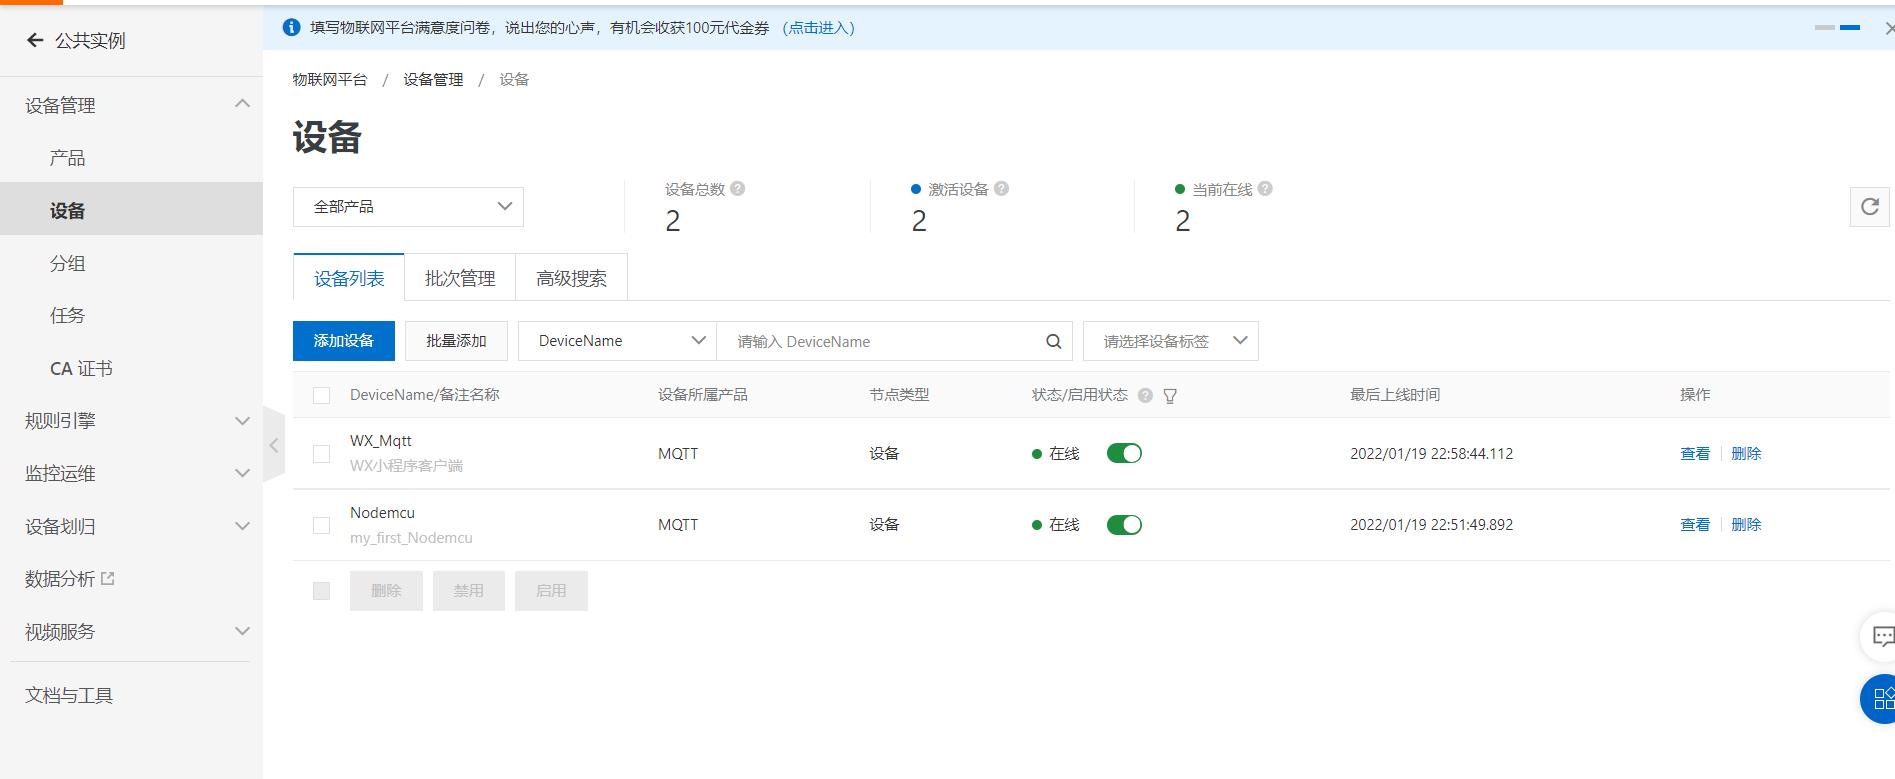
Task: Check the WX_Mqtt row checkbox
Action: coord(321,454)
